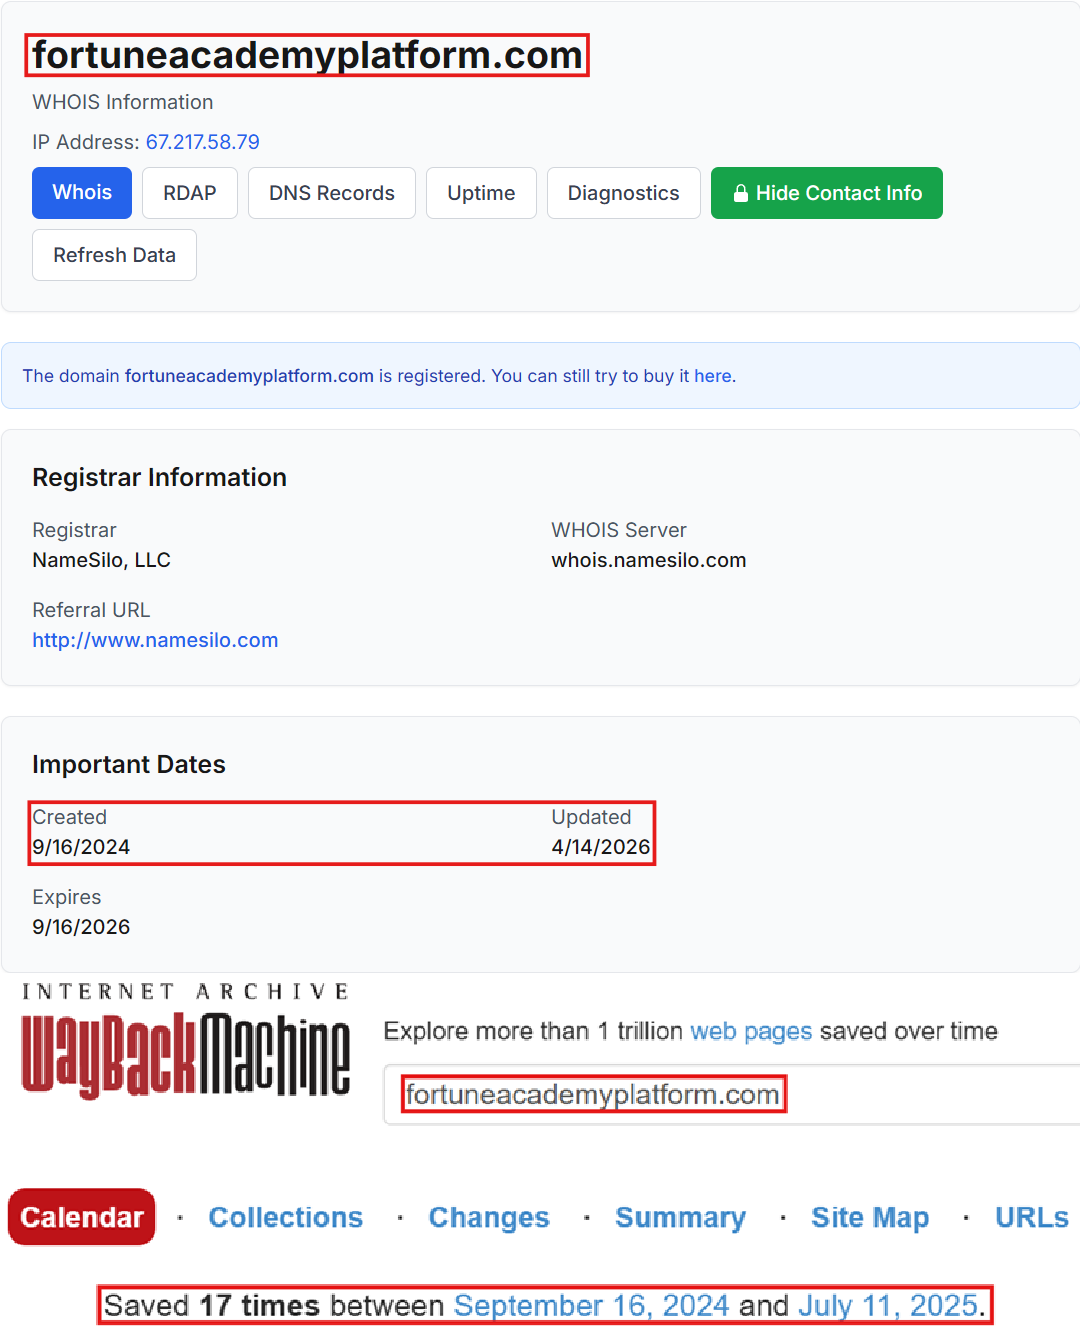Open the July 11, 2025 capture
The image size is (1080, 1333).
[889, 1305]
